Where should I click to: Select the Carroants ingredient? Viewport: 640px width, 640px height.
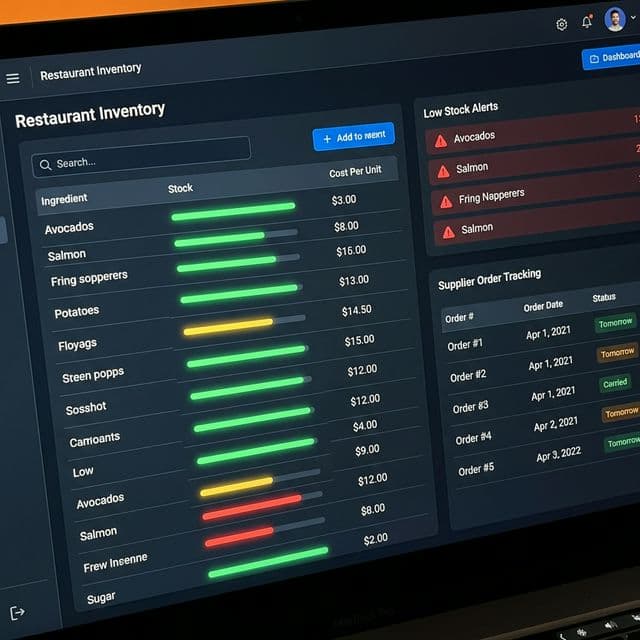(x=95, y=440)
